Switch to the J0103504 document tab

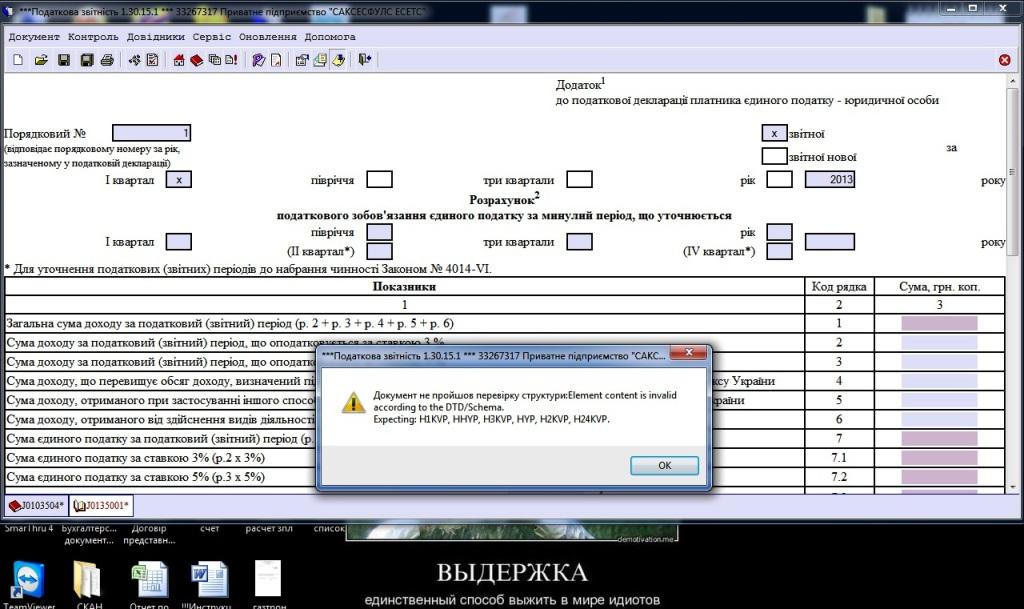point(36,505)
